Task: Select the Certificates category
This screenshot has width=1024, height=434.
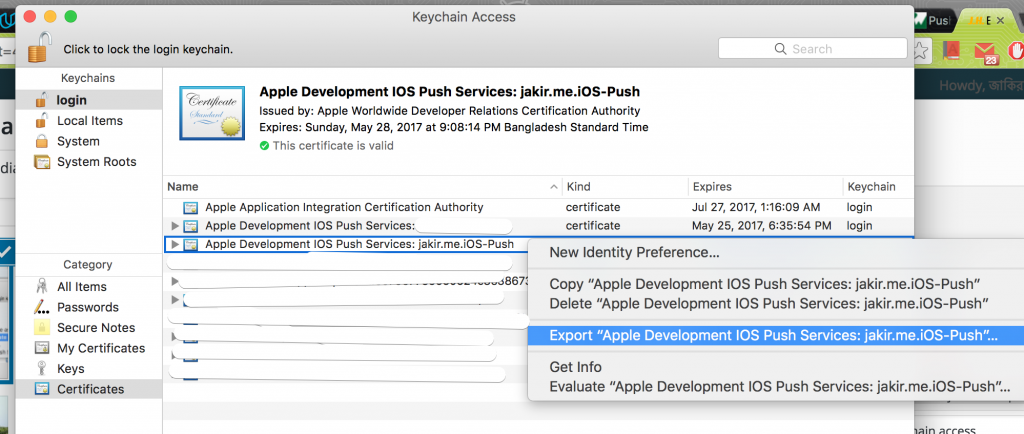Action: click(x=90, y=389)
